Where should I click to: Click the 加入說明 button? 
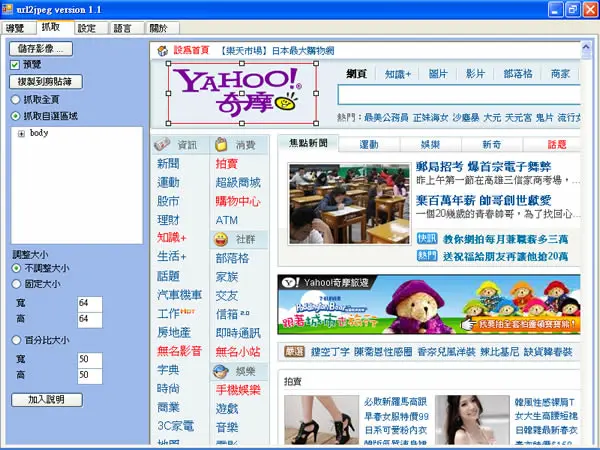coord(47,399)
